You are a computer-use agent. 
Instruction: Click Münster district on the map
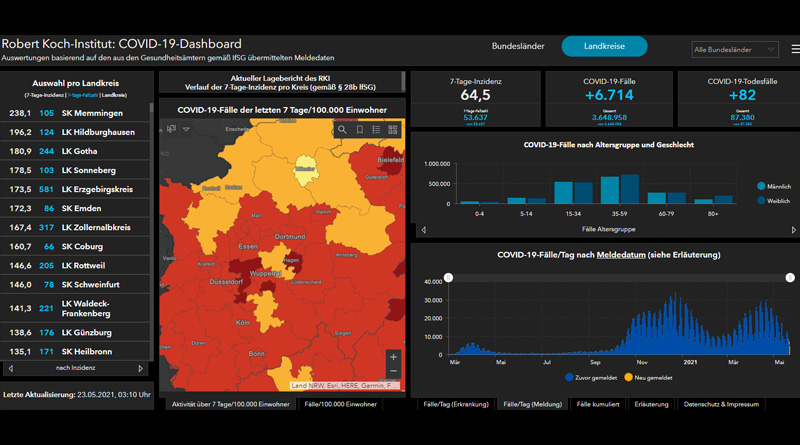[x=305, y=172]
